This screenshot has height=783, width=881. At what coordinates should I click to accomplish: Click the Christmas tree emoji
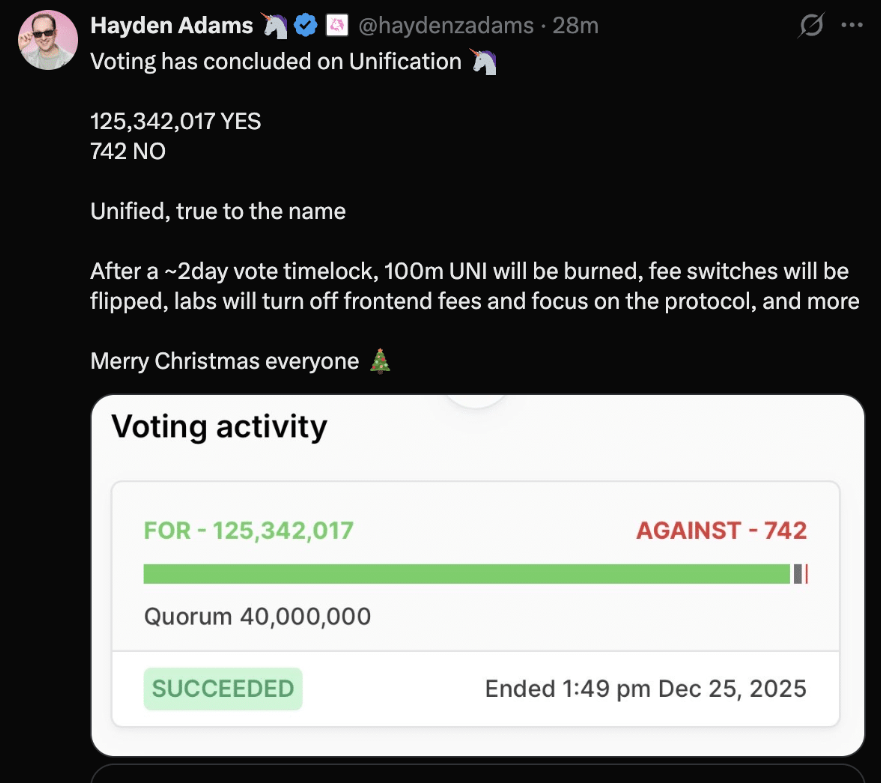(x=381, y=361)
